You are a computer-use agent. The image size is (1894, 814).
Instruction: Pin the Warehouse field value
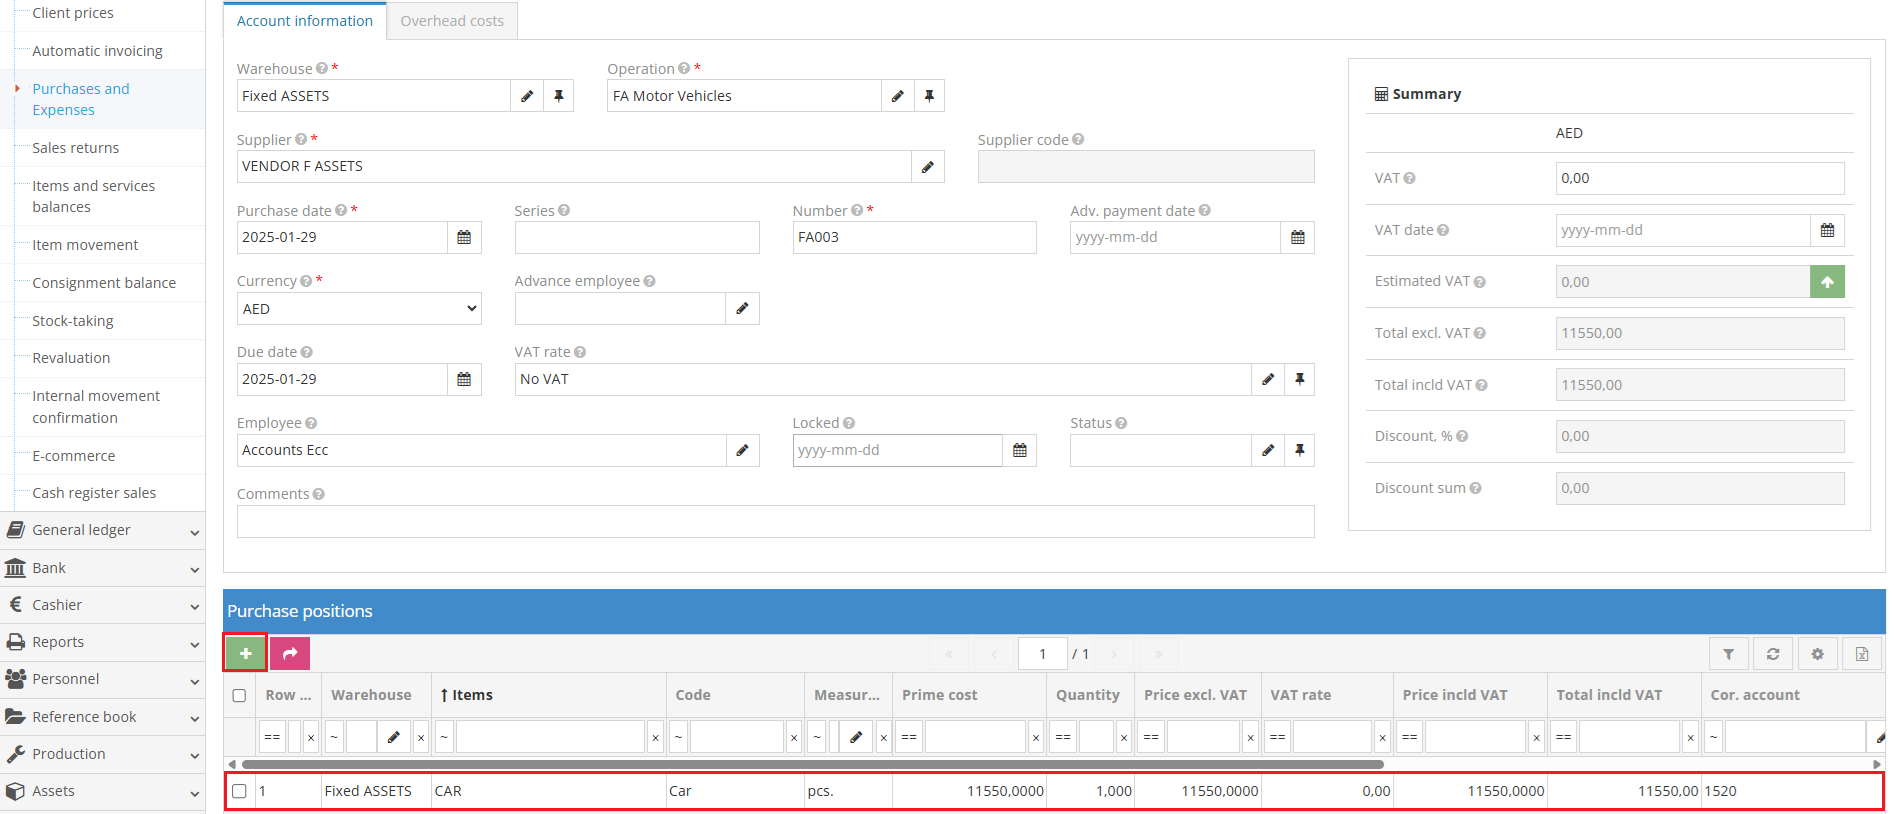point(558,96)
